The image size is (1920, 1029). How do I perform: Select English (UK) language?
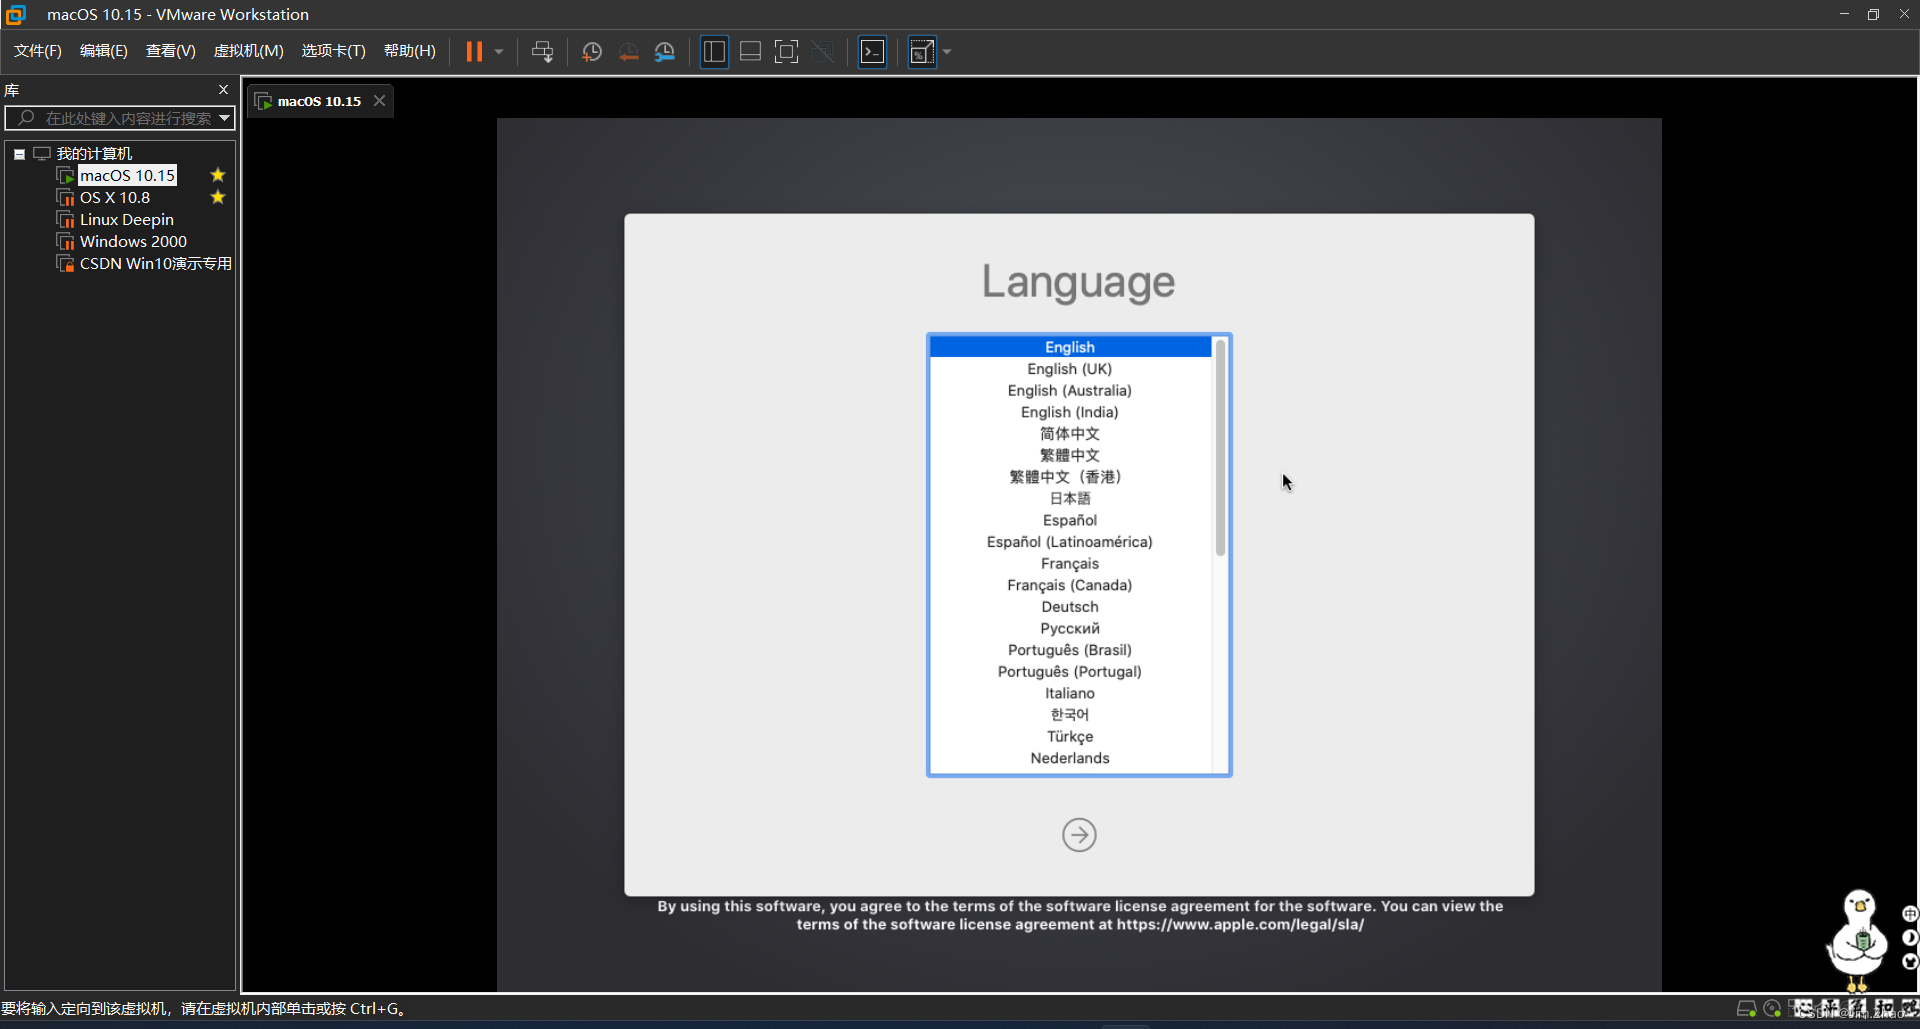tap(1070, 369)
